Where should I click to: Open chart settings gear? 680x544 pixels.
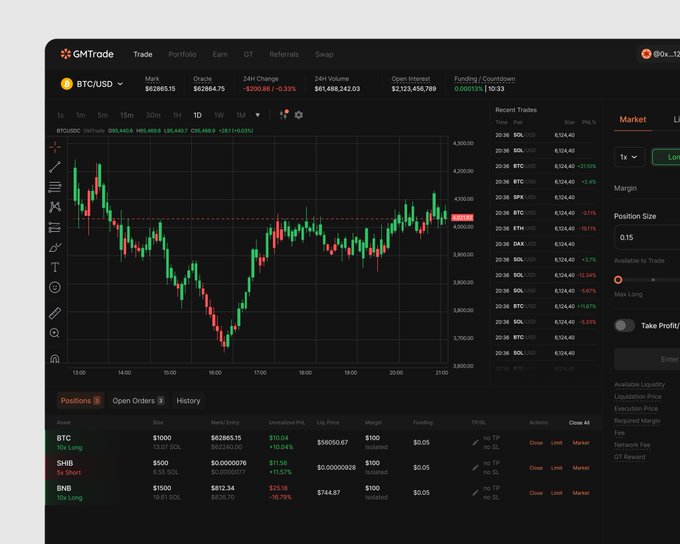pyautogui.click(x=299, y=115)
